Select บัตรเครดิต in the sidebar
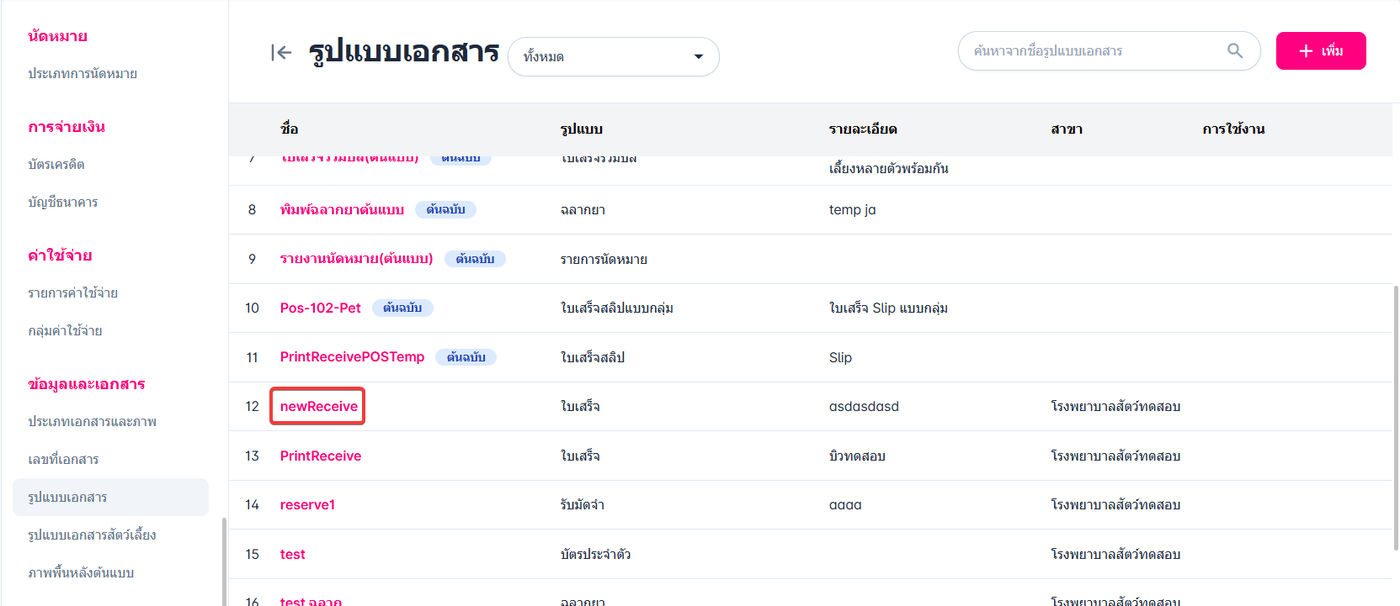 click(56, 164)
